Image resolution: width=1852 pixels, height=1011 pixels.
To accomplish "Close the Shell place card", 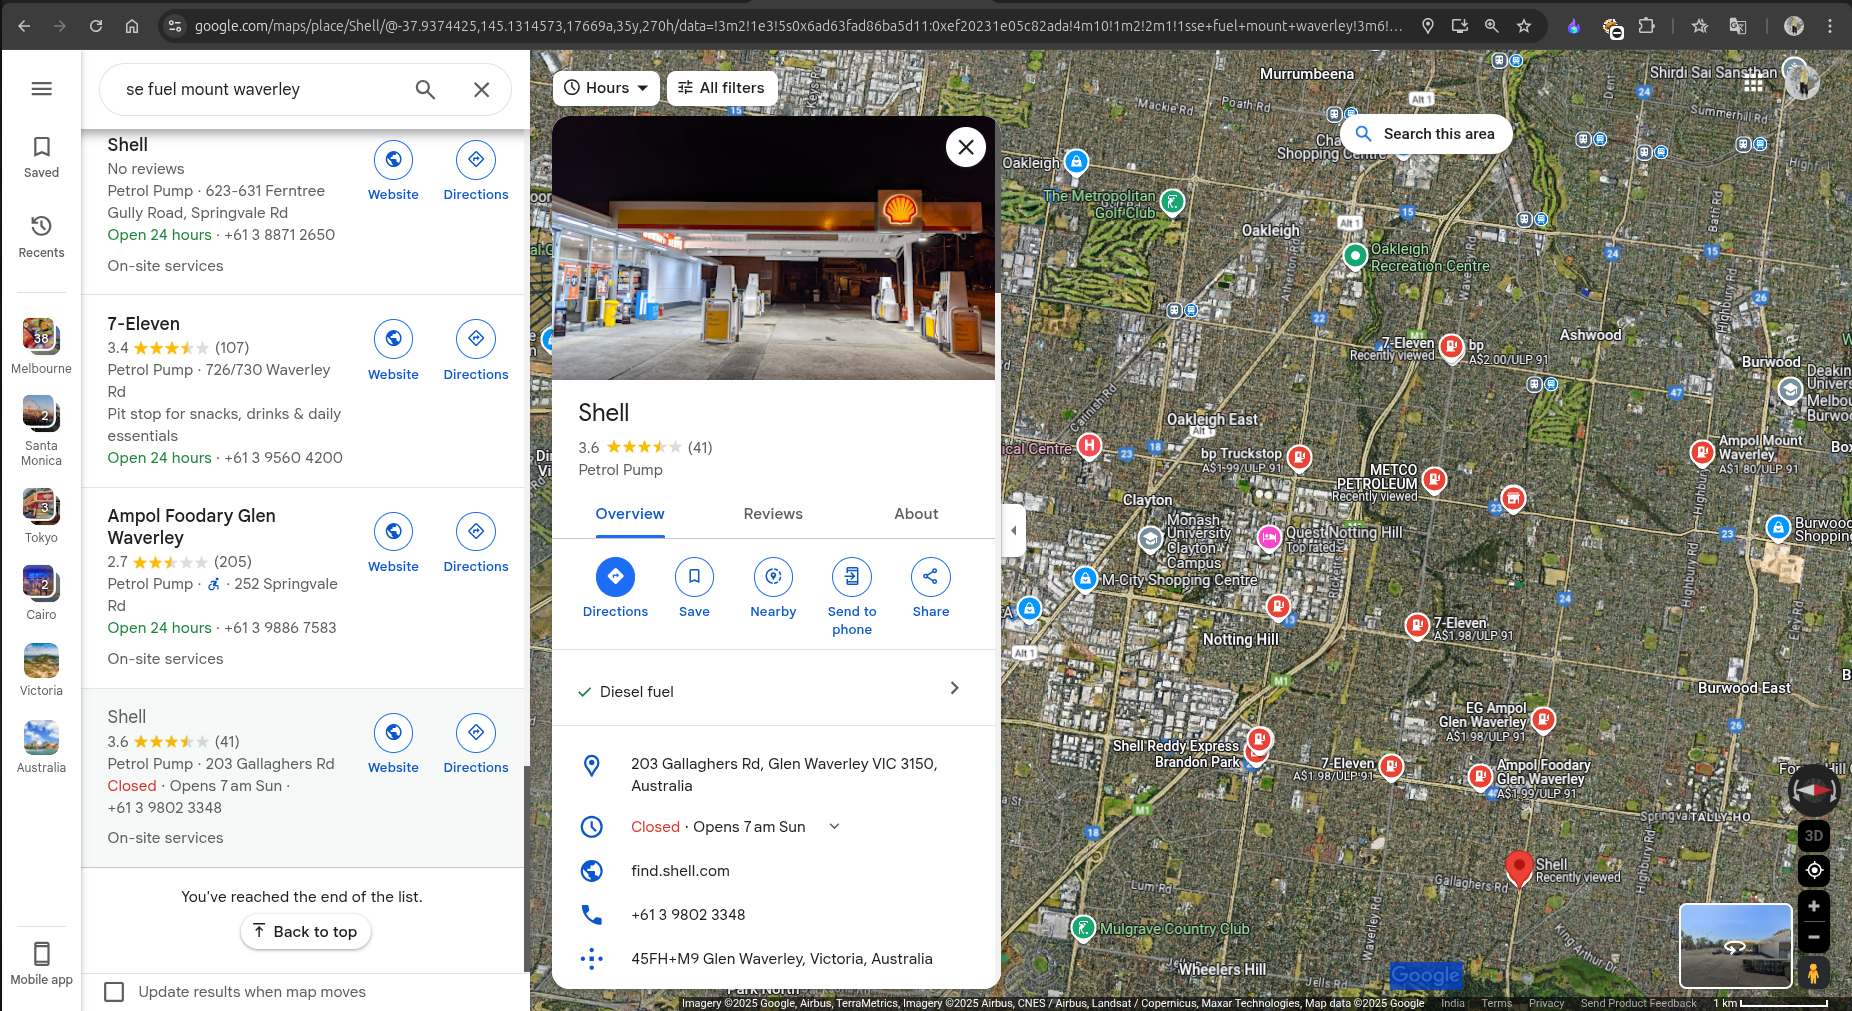I will click(x=965, y=147).
